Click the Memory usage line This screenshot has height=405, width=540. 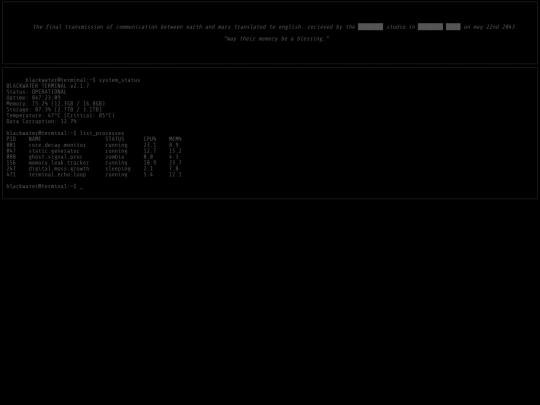click(x=56, y=104)
